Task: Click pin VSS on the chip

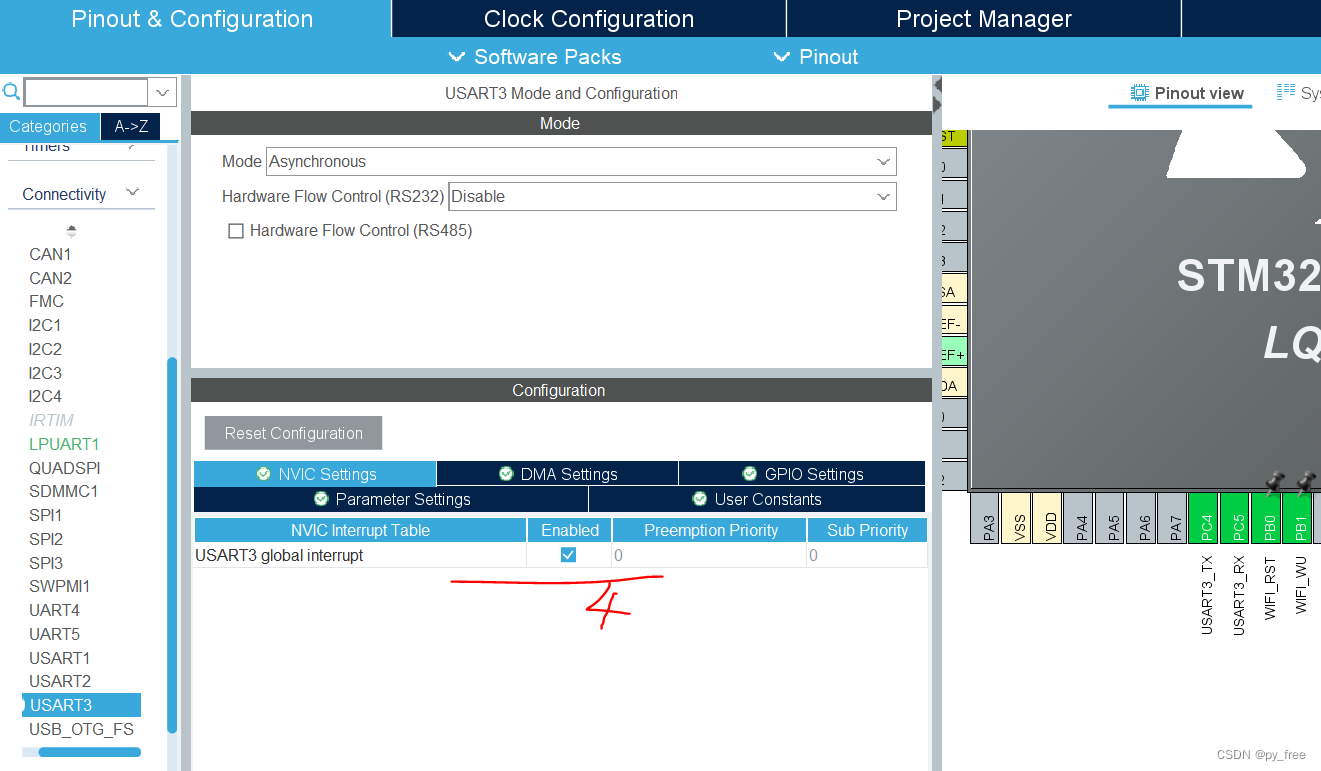Action: pos(1017,519)
